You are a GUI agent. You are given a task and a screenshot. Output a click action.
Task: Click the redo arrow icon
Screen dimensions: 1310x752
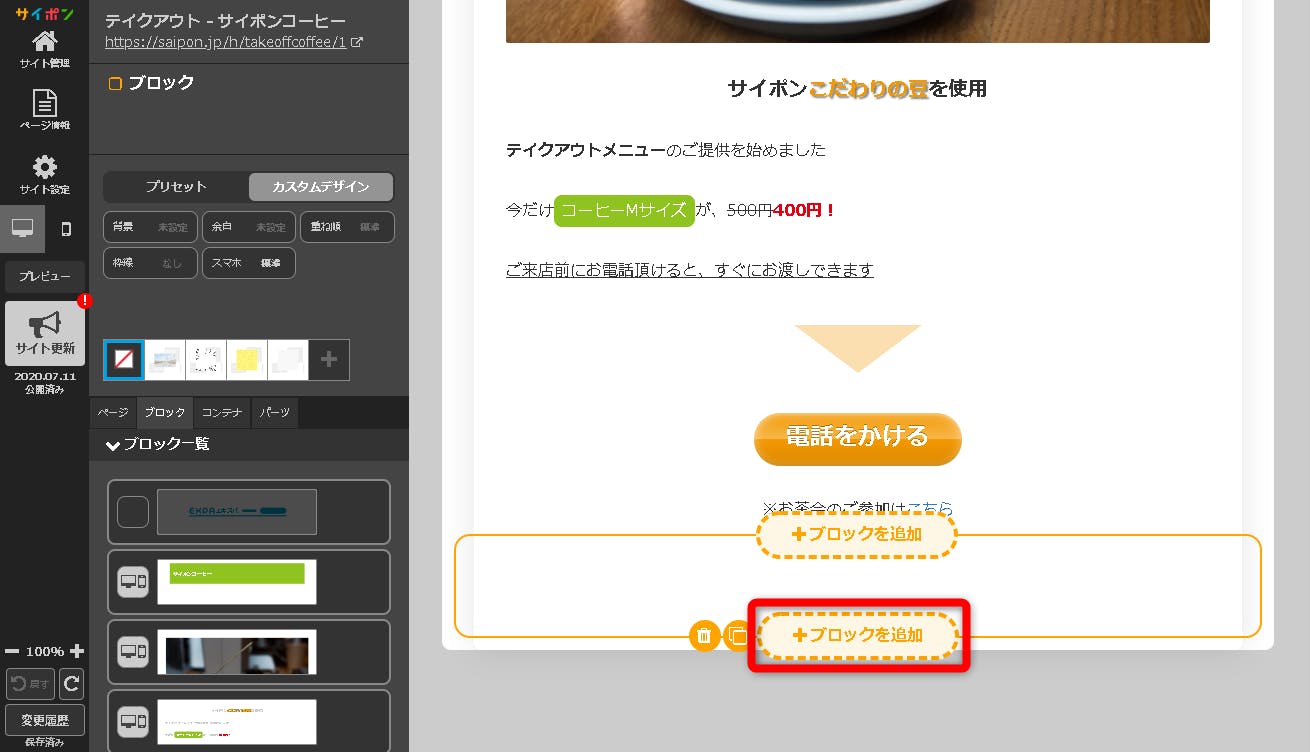71,684
